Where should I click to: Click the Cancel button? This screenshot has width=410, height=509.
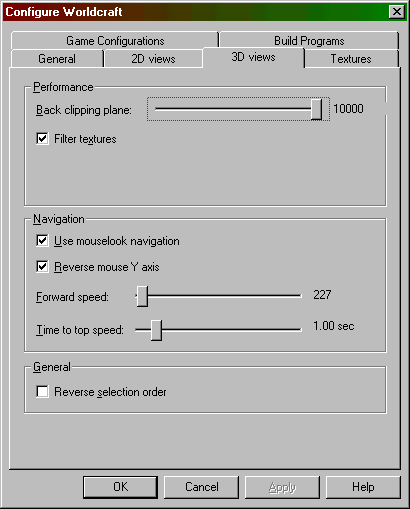[202, 487]
